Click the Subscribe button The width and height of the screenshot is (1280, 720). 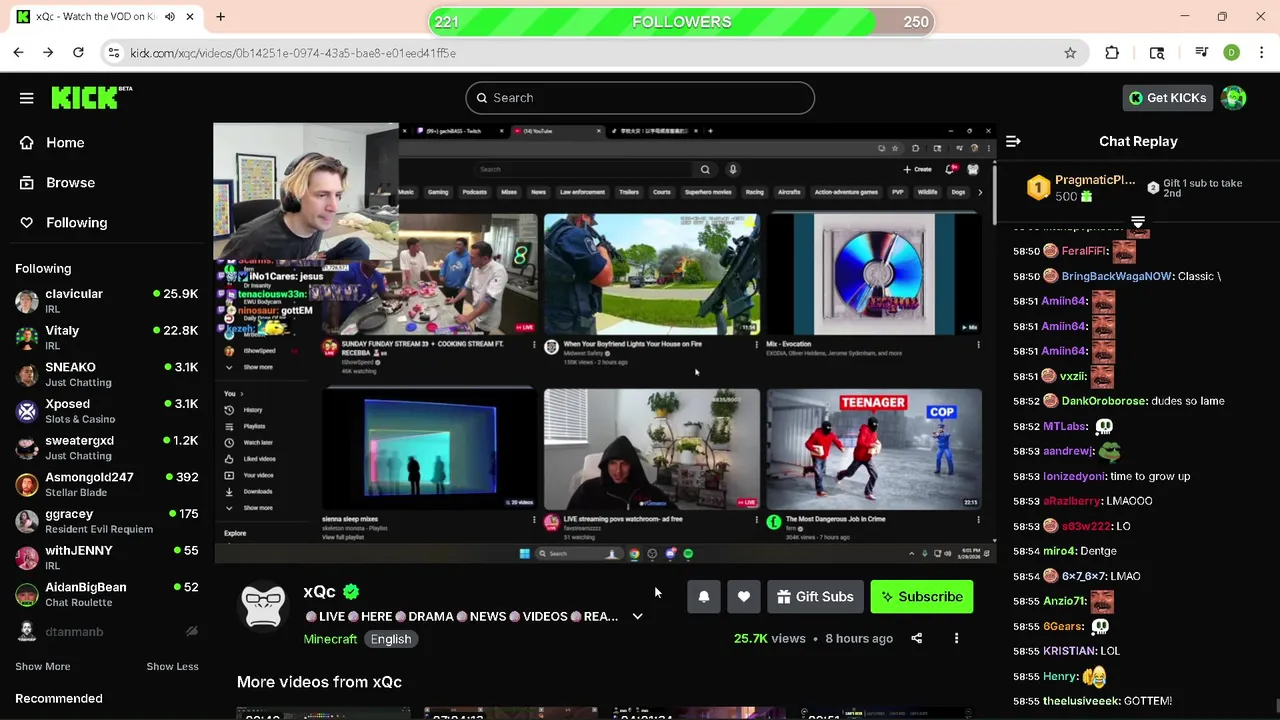pyautogui.click(x=922, y=597)
